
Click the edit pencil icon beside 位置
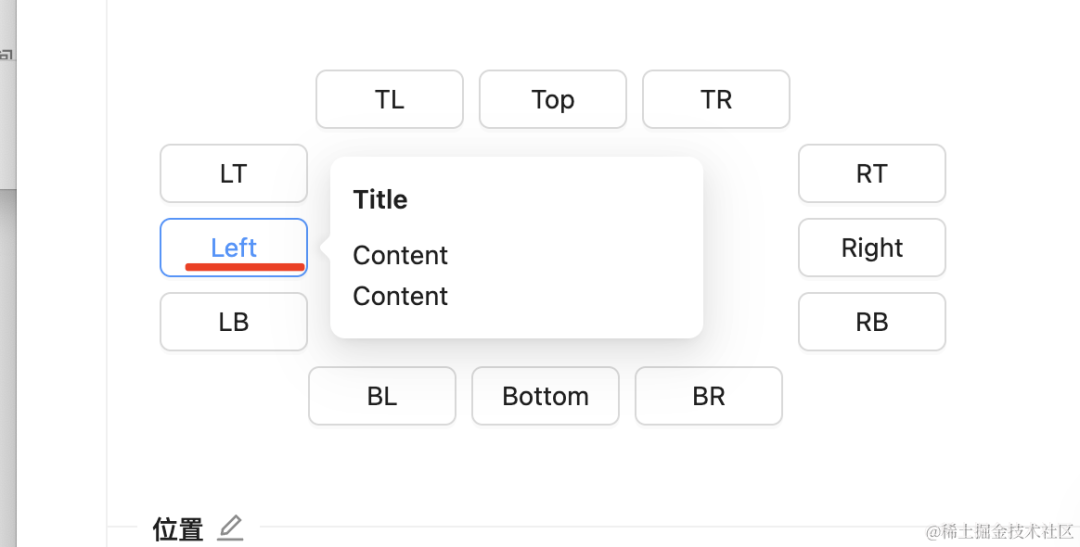click(230, 527)
